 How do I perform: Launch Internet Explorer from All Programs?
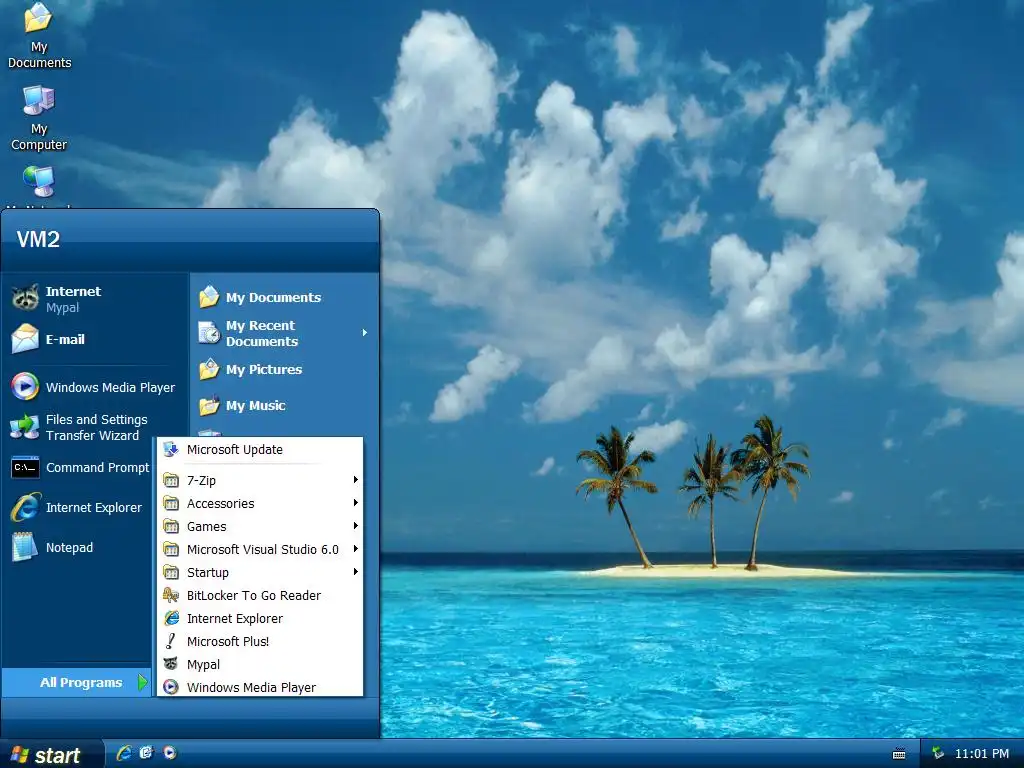(260, 618)
